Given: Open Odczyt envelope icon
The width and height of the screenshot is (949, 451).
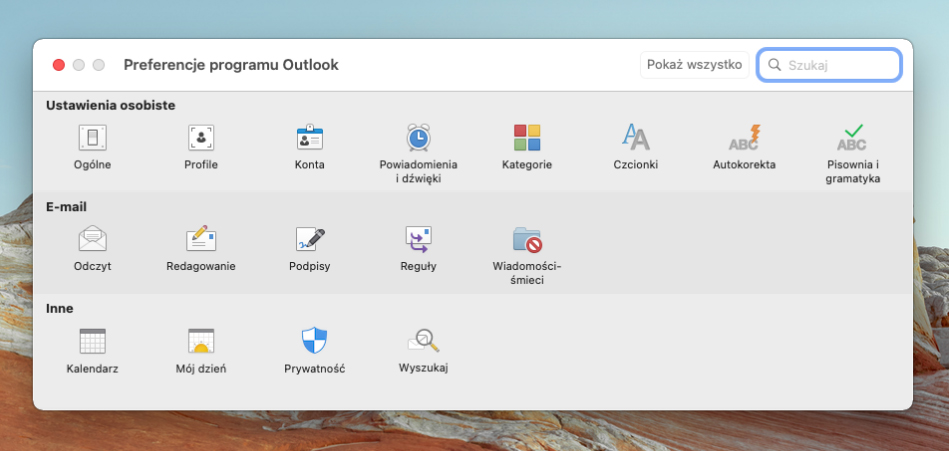Looking at the screenshot, I should tap(93, 239).
